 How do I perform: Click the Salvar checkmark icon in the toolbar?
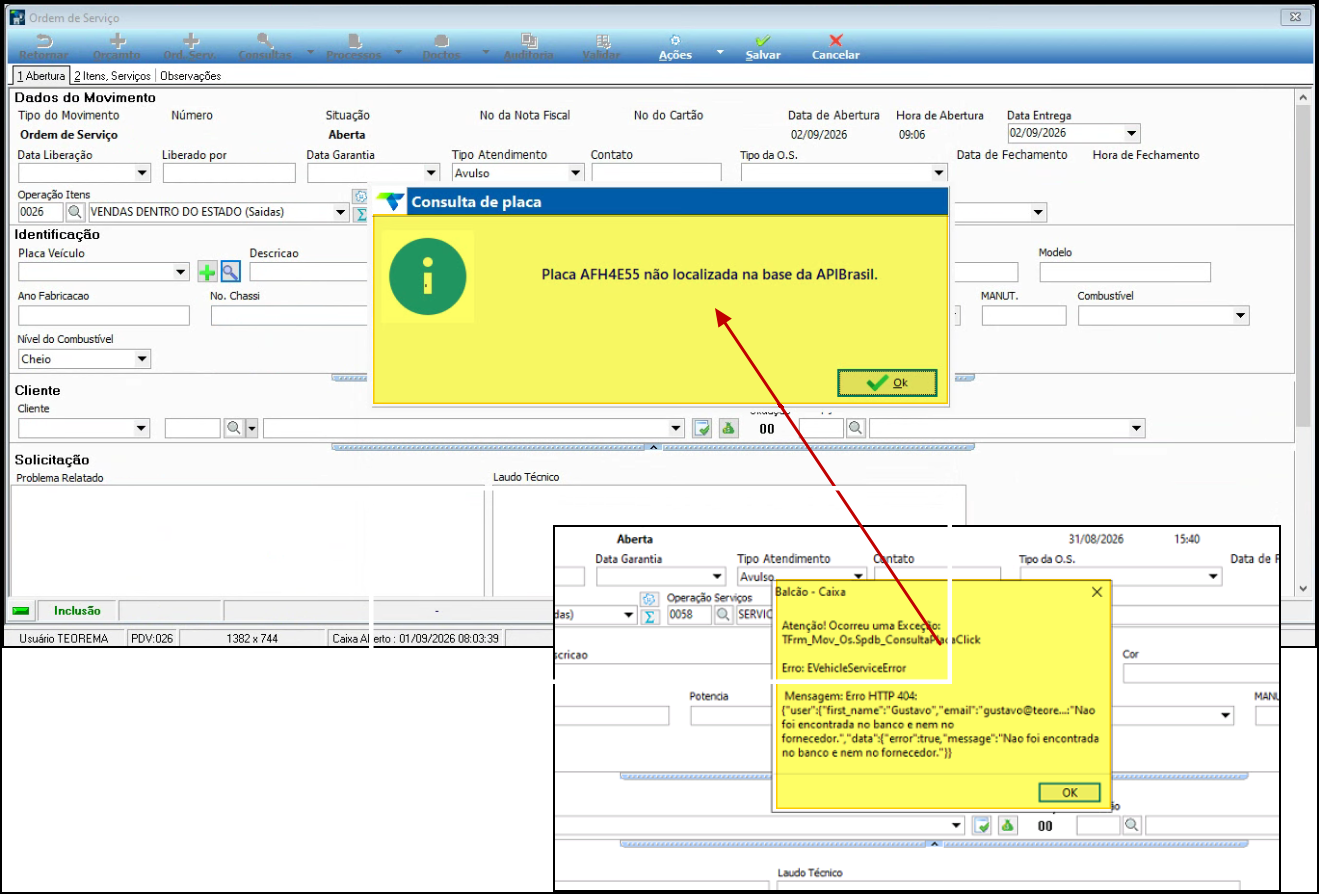pos(763,41)
